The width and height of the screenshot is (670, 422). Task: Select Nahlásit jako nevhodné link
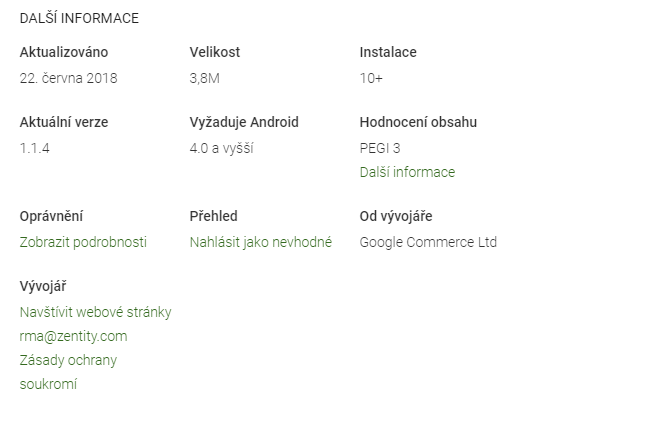click(x=261, y=242)
